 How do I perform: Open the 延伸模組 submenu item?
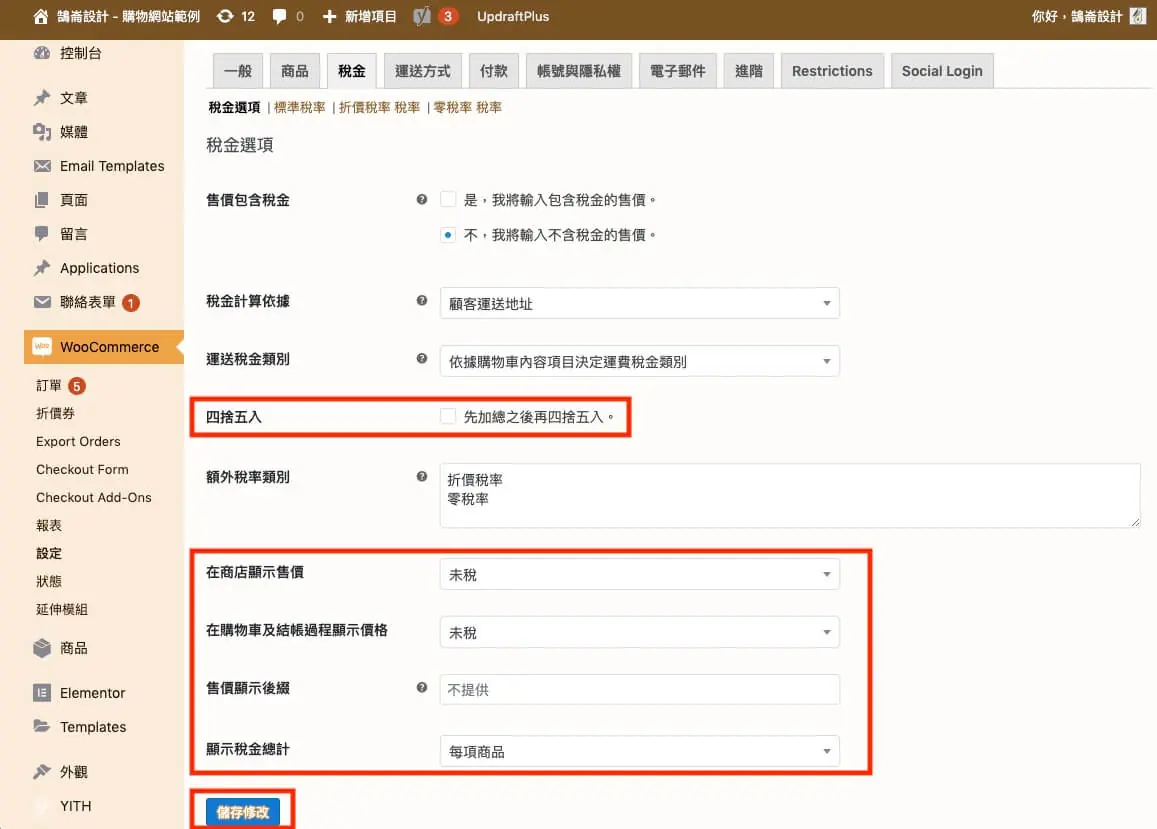[x=62, y=610]
